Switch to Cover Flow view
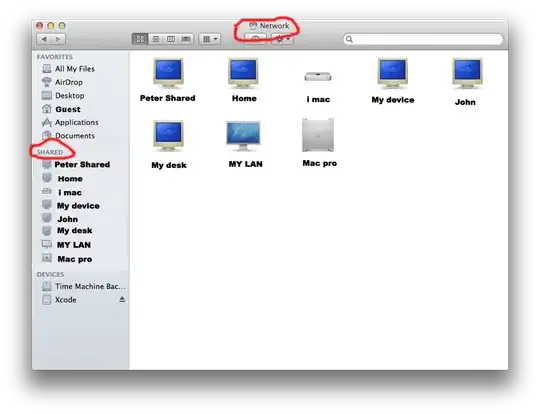This screenshot has height=414, width=540. click(x=186, y=39)
